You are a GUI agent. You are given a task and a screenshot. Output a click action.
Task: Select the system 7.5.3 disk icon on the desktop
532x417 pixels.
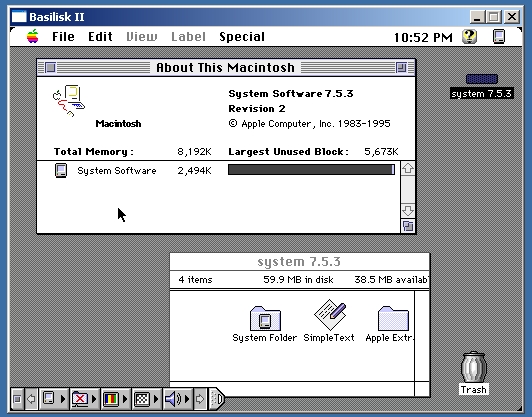click(482, 79)
